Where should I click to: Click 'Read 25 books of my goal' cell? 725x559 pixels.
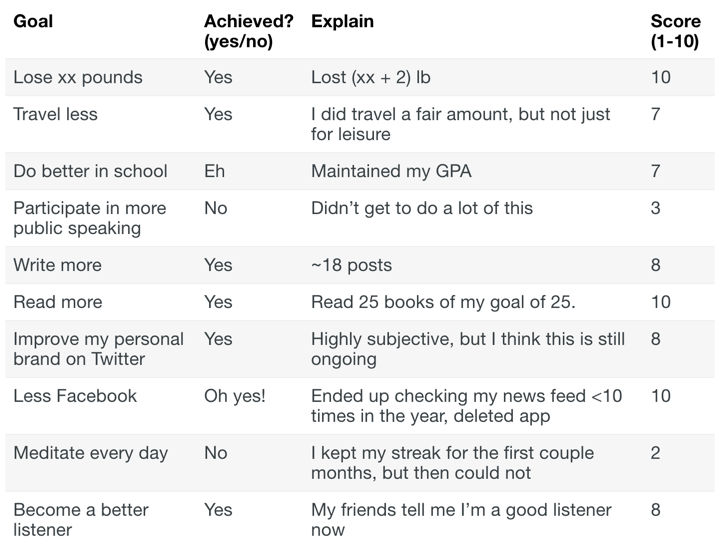[x=441, y=302]
